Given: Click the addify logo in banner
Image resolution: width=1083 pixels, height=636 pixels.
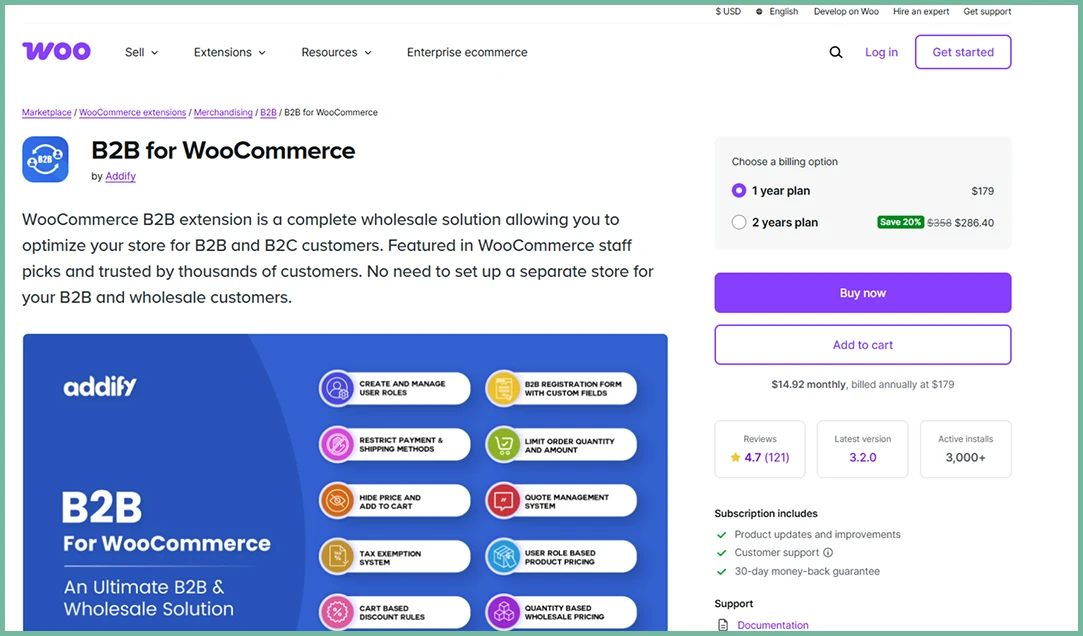Looking at the screenshot, I should [x=100, y=387].
